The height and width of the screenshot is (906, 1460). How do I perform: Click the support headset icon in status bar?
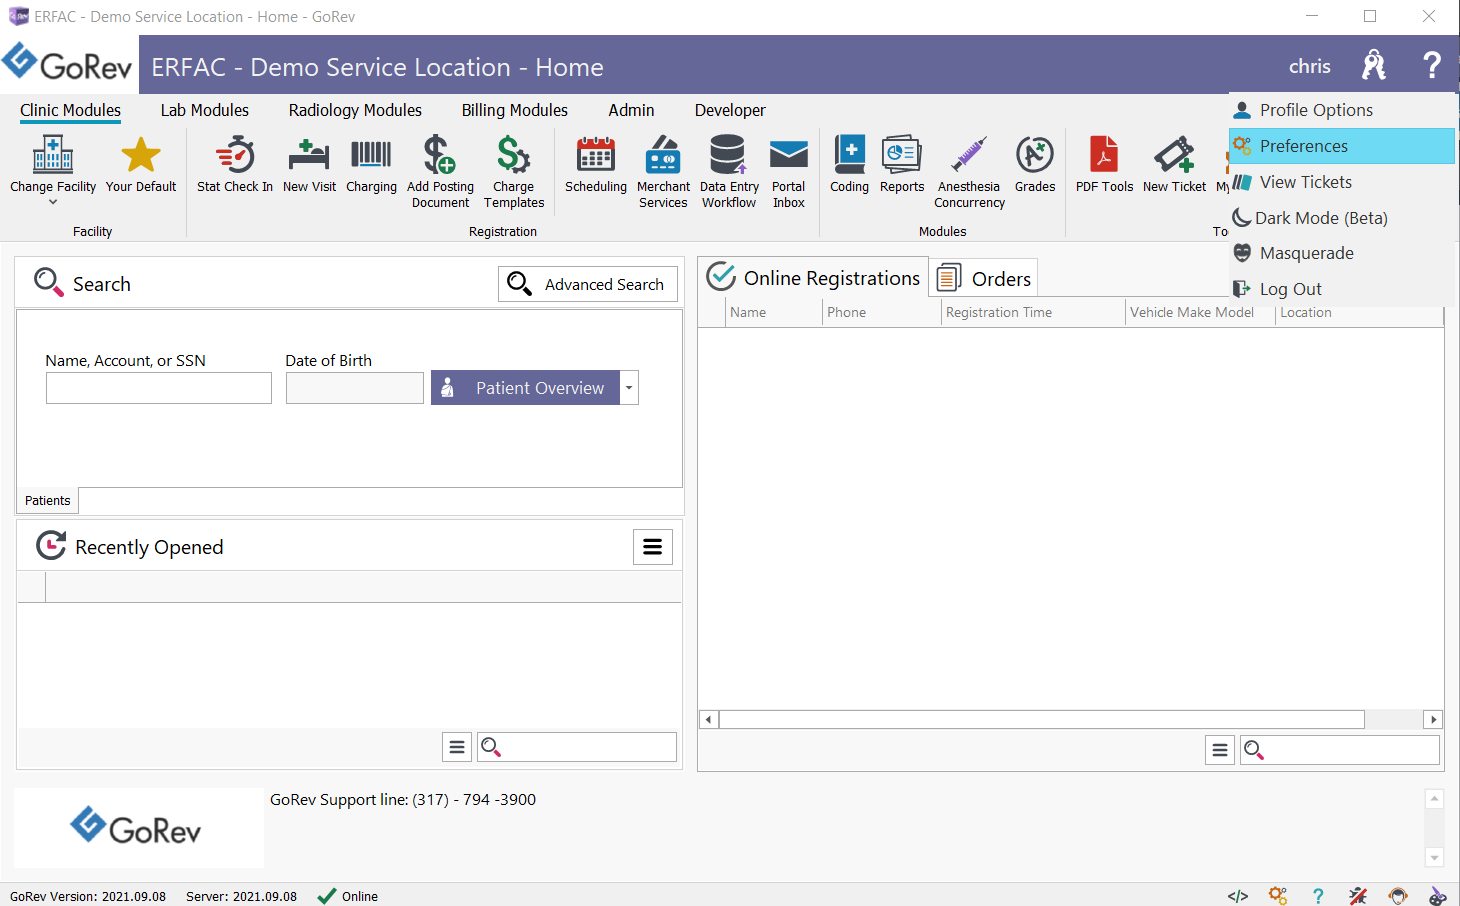tap(1398, 896)
